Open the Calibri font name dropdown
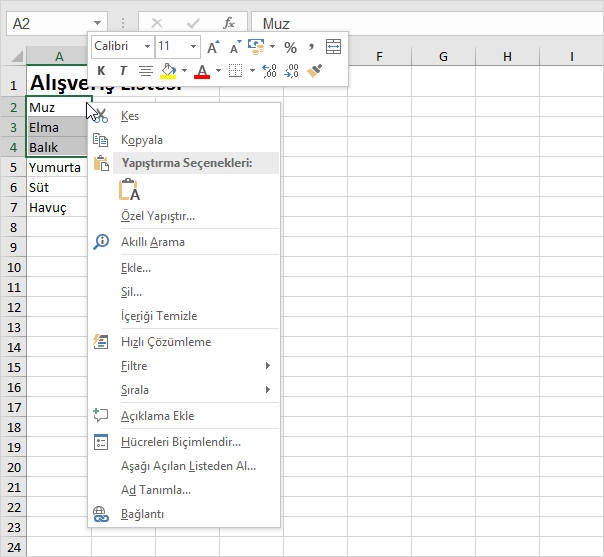This screenshot has width=604, height=557. point(147,47)
